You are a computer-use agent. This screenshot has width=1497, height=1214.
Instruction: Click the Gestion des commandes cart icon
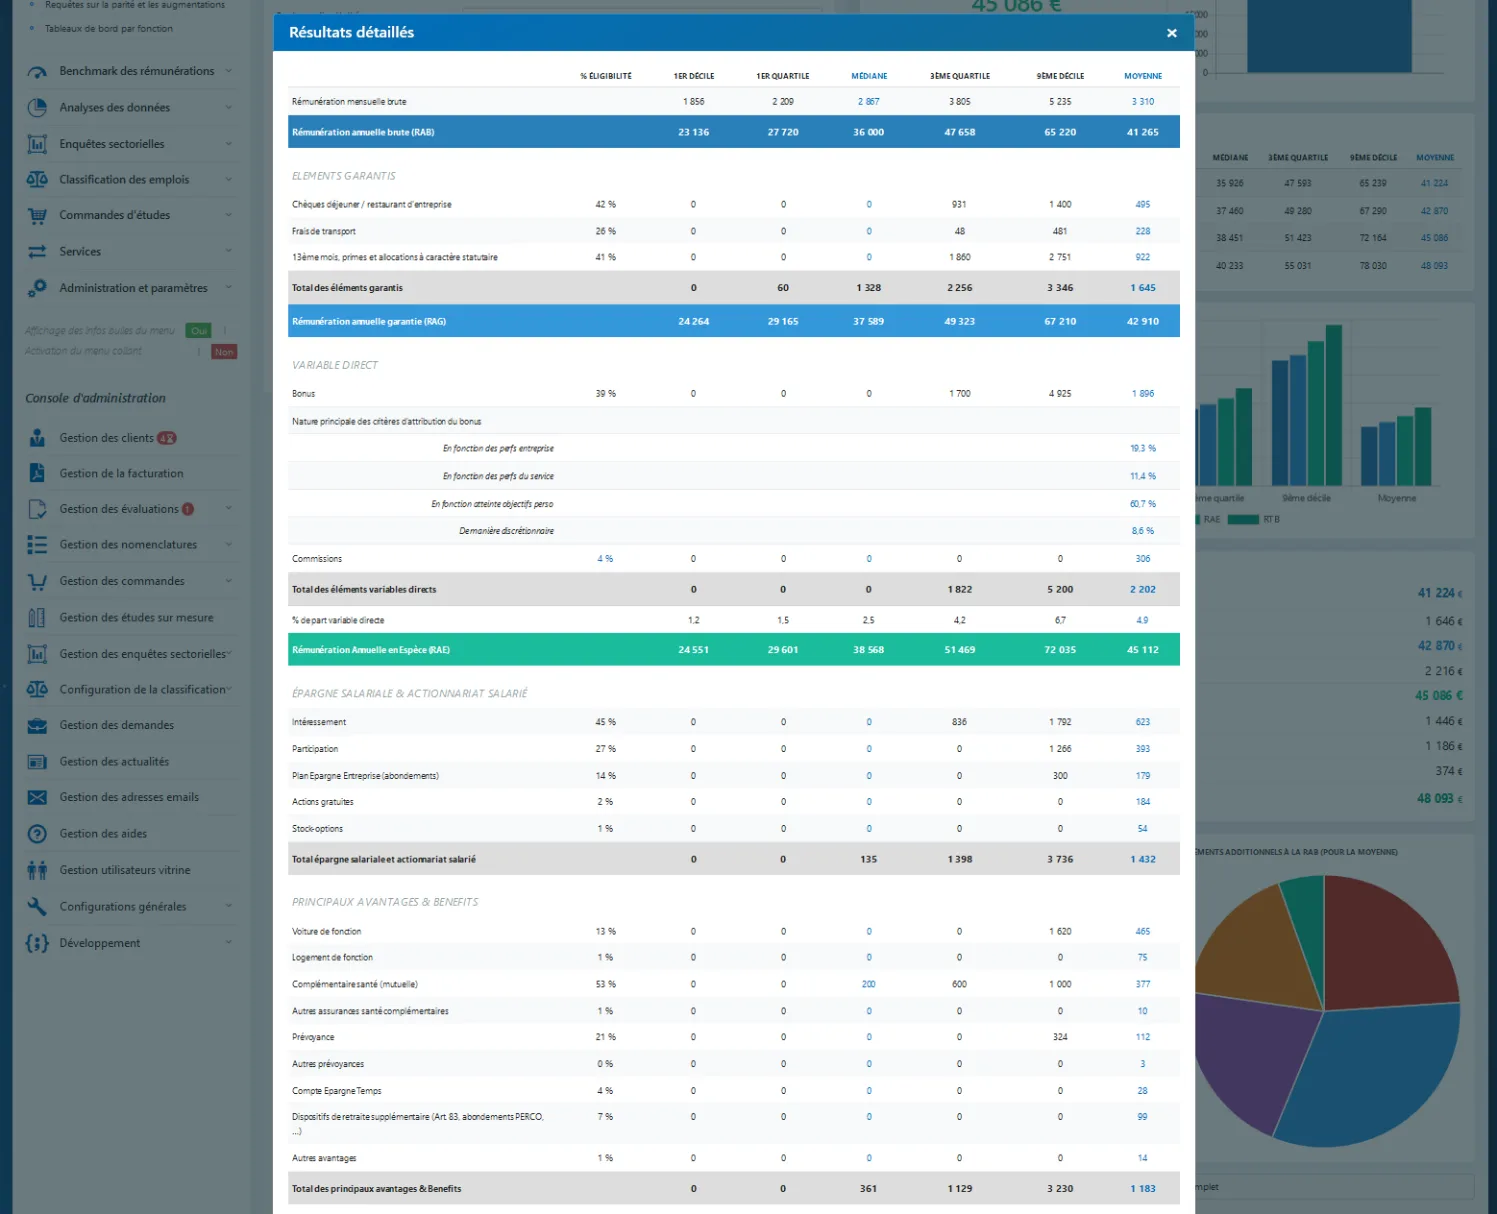37,581
